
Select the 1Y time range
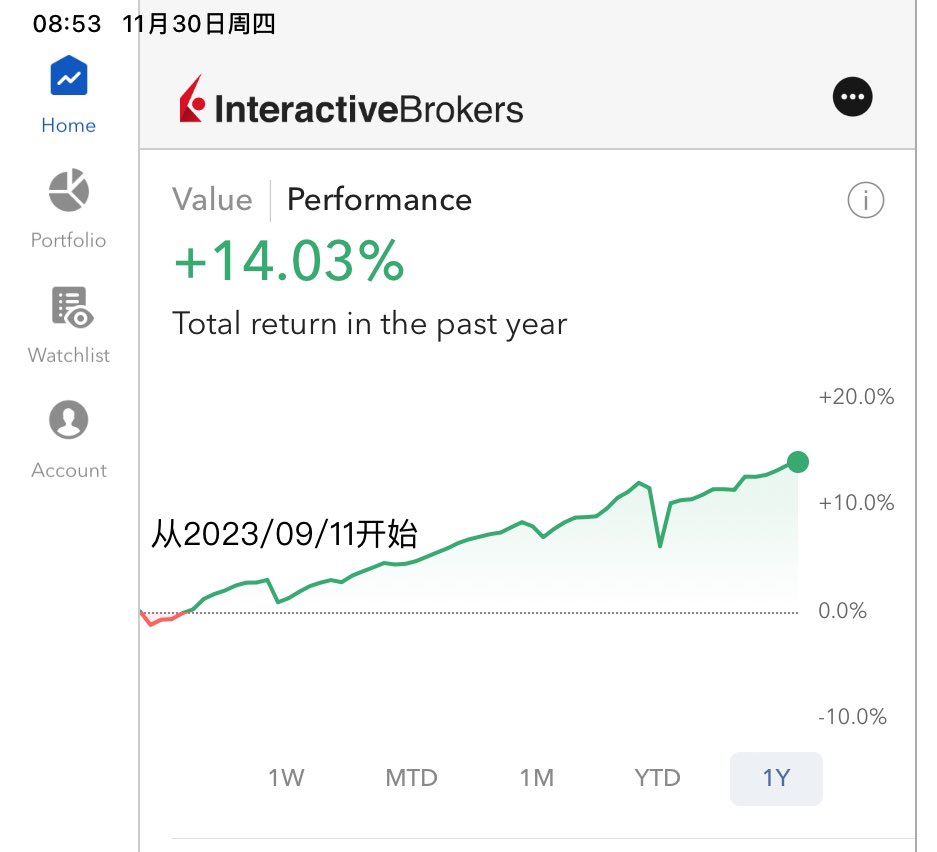tap(776, 779)
